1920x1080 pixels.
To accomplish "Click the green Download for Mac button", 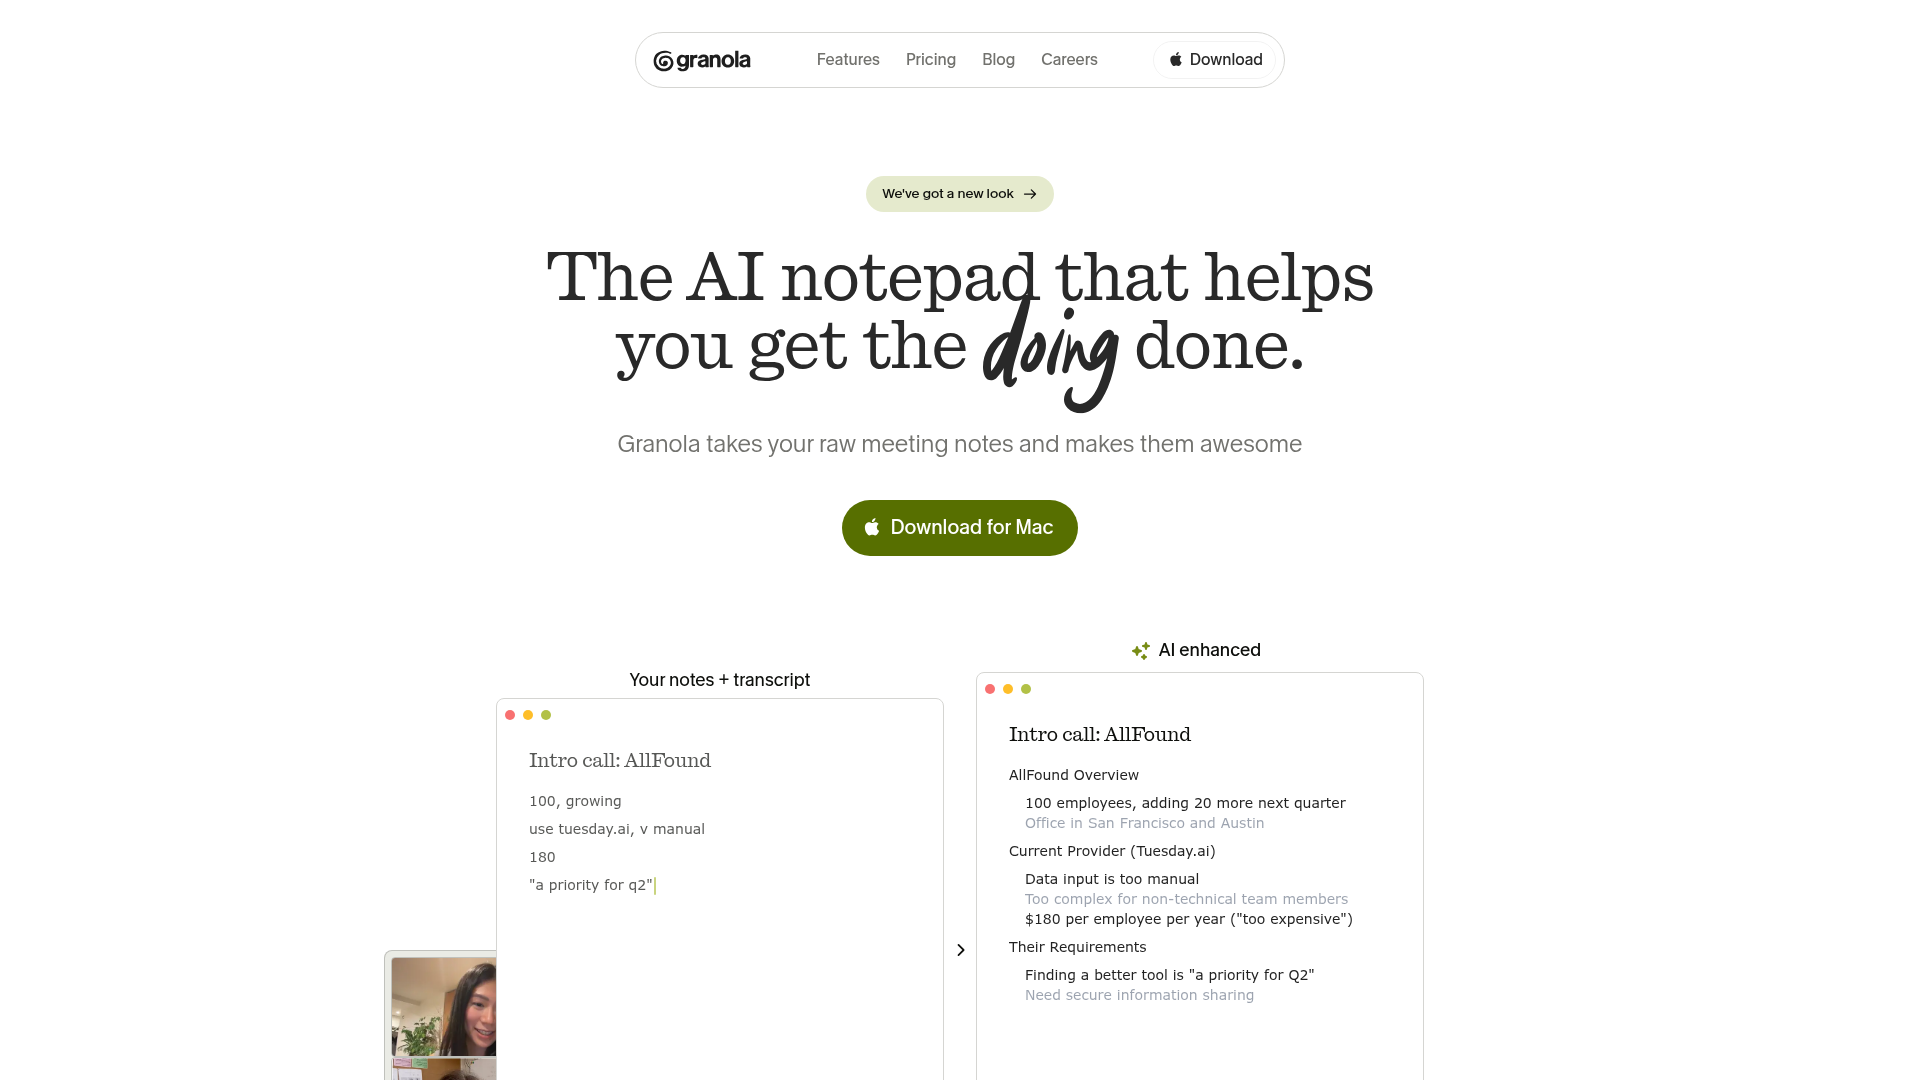I will click(x=960, y=528).
